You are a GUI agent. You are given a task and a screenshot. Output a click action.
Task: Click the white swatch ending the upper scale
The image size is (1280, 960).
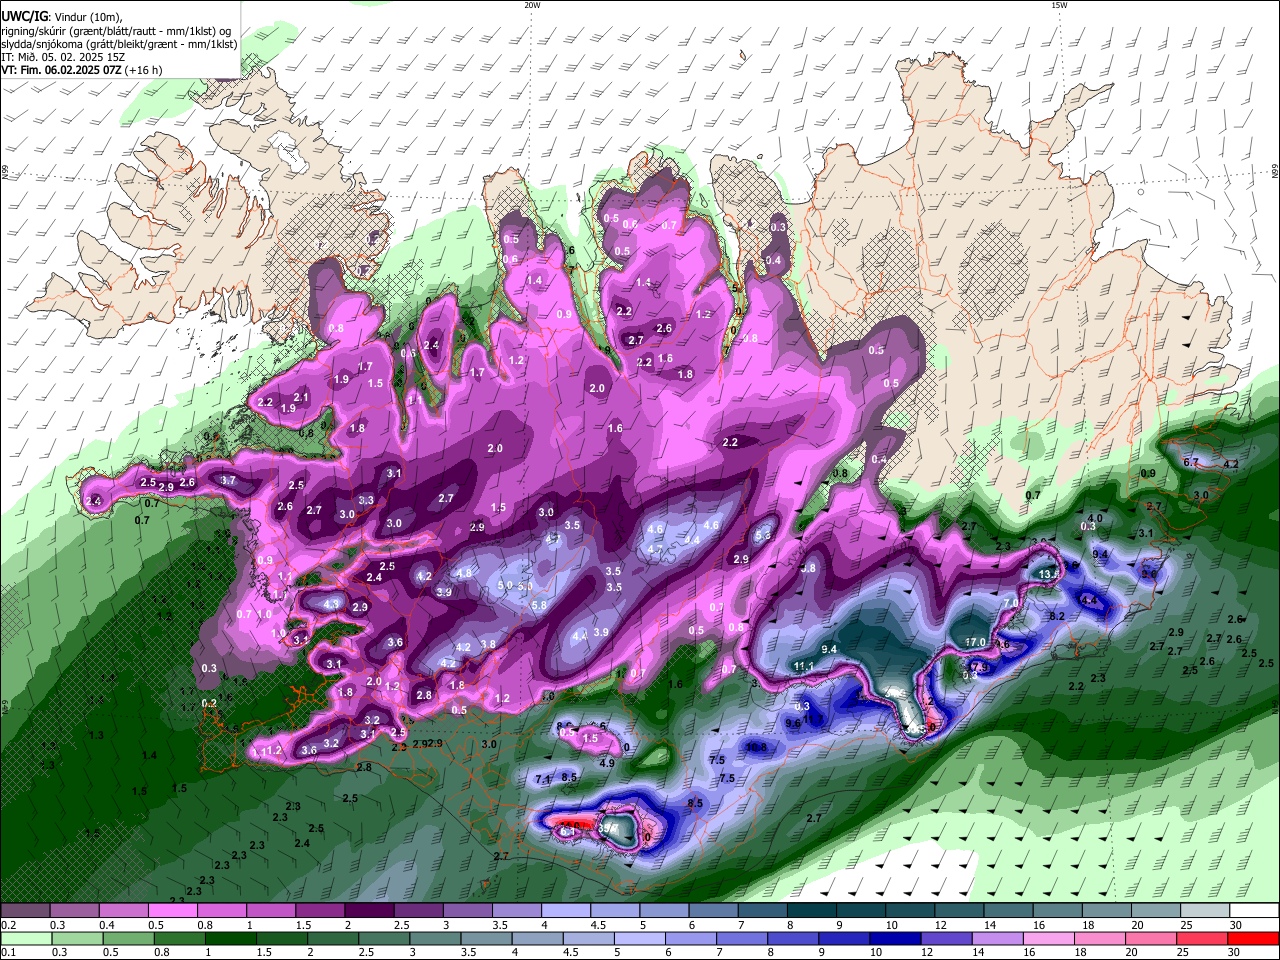[1255, 910]
